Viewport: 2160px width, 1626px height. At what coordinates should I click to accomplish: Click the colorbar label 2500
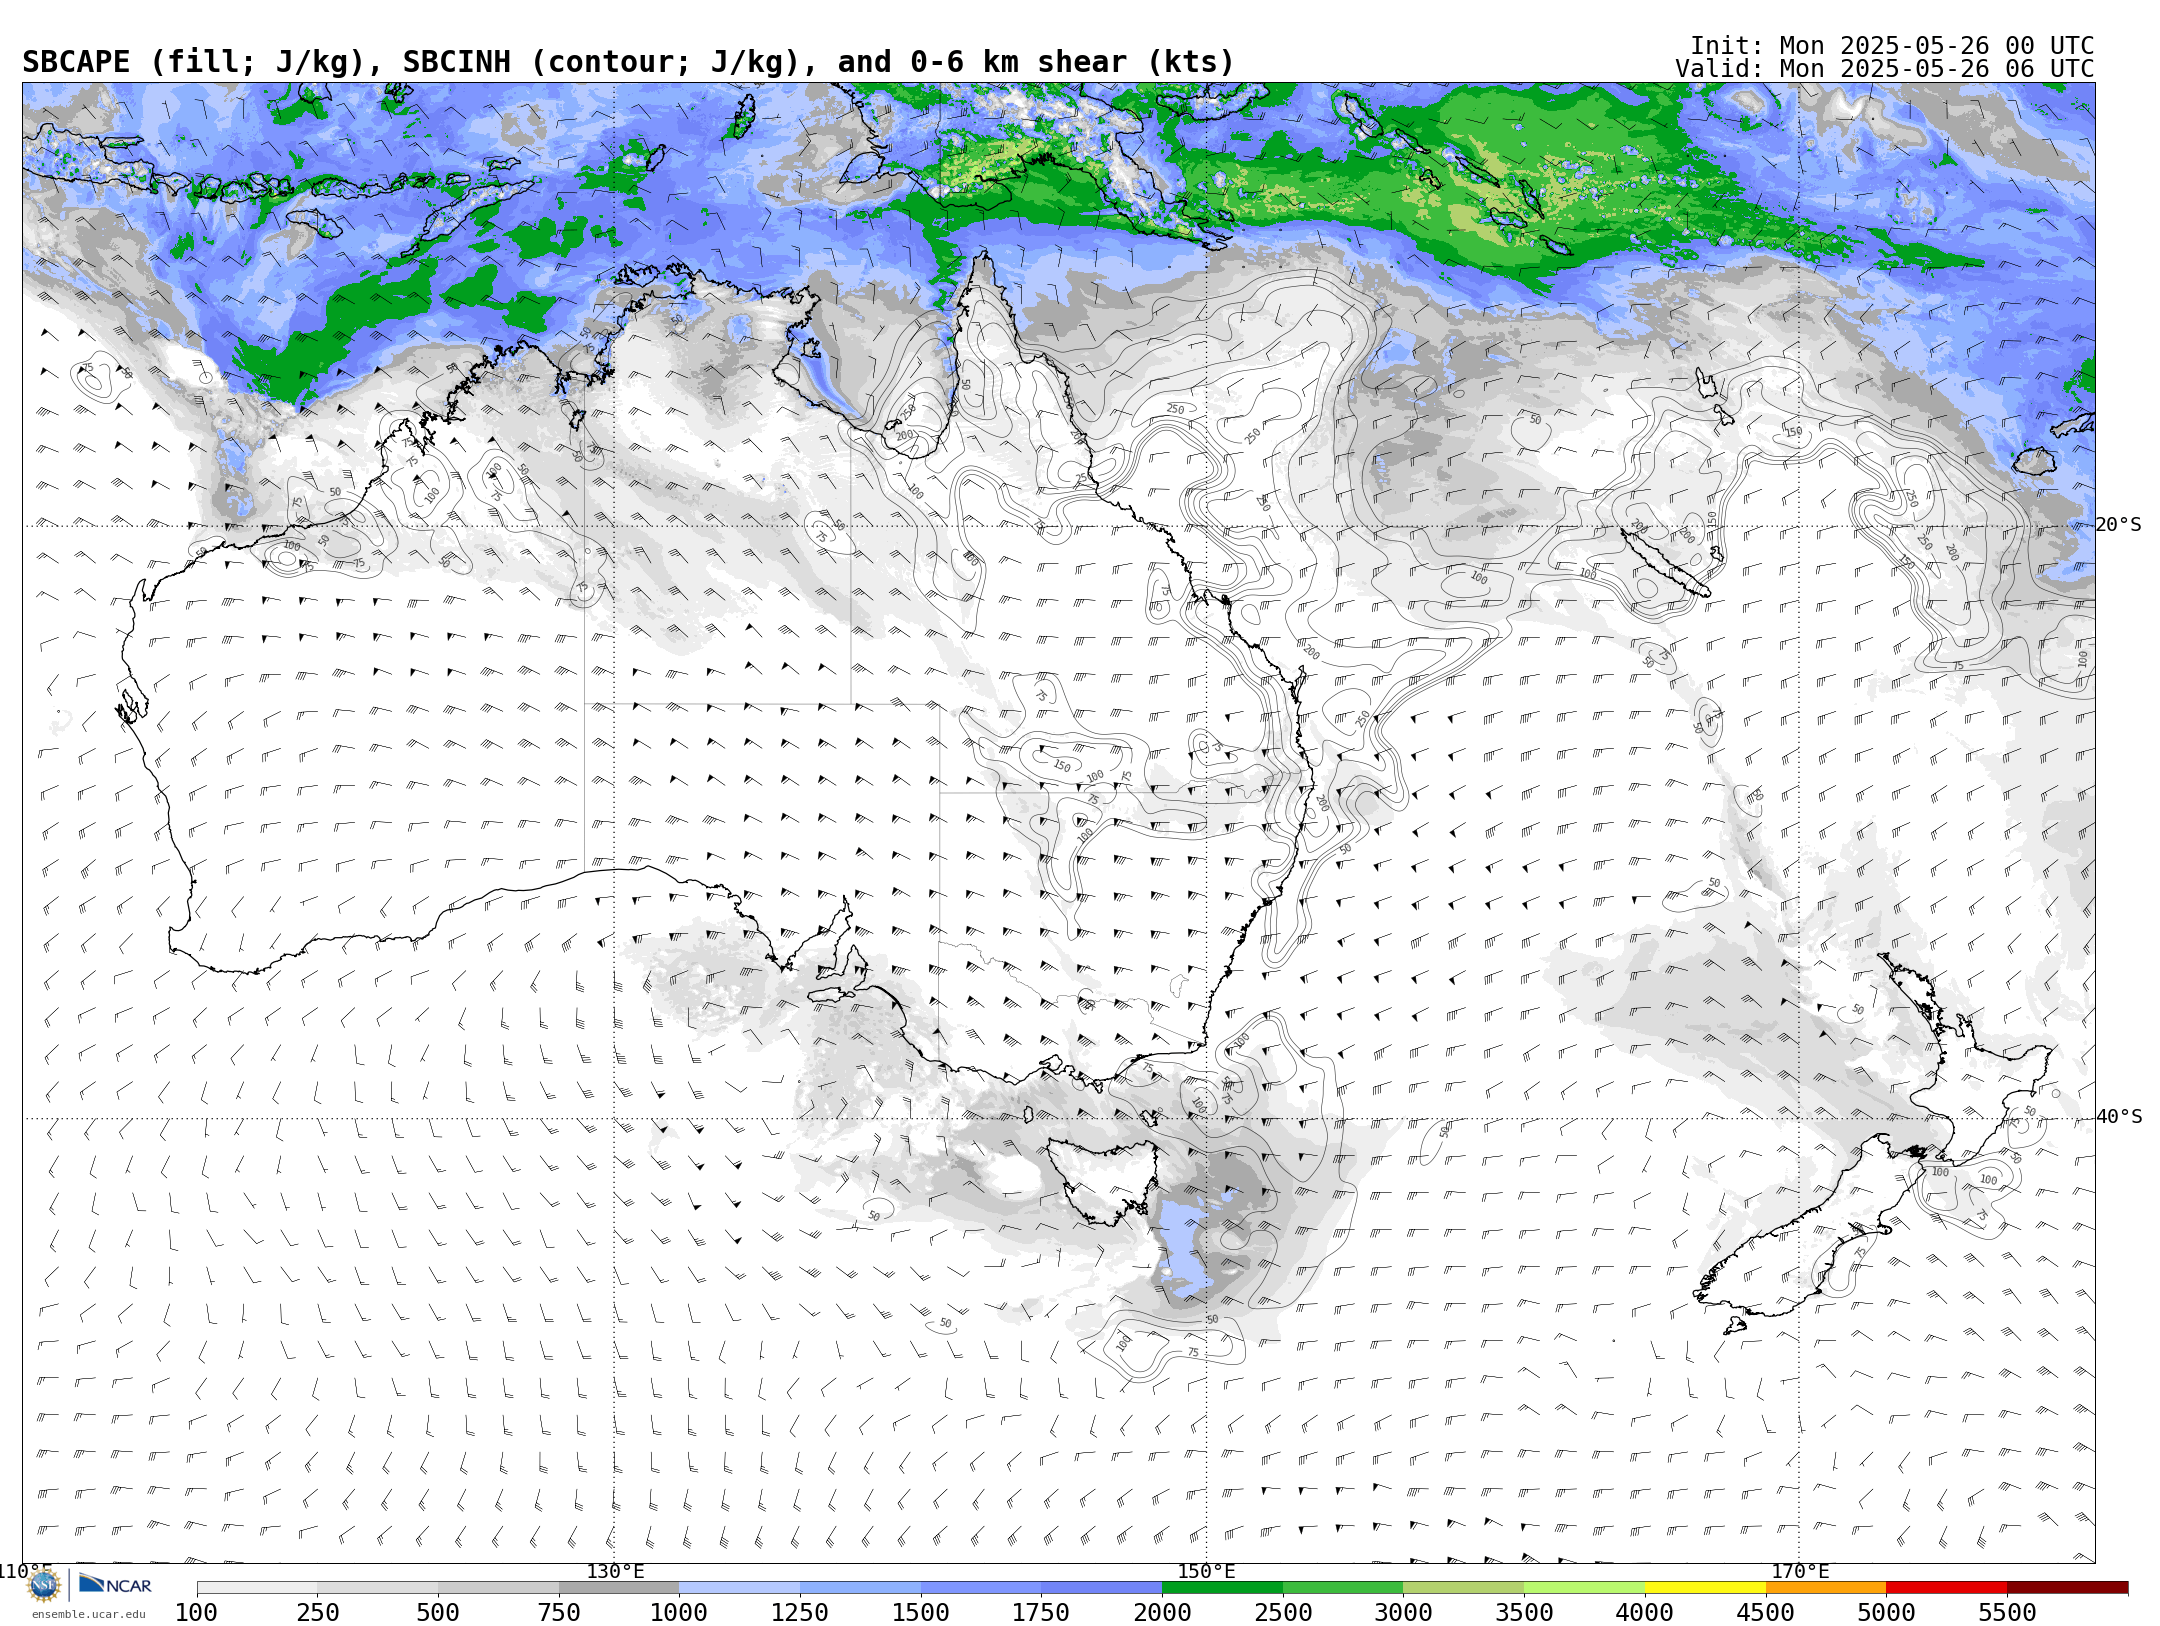tap(1283, 1612)
